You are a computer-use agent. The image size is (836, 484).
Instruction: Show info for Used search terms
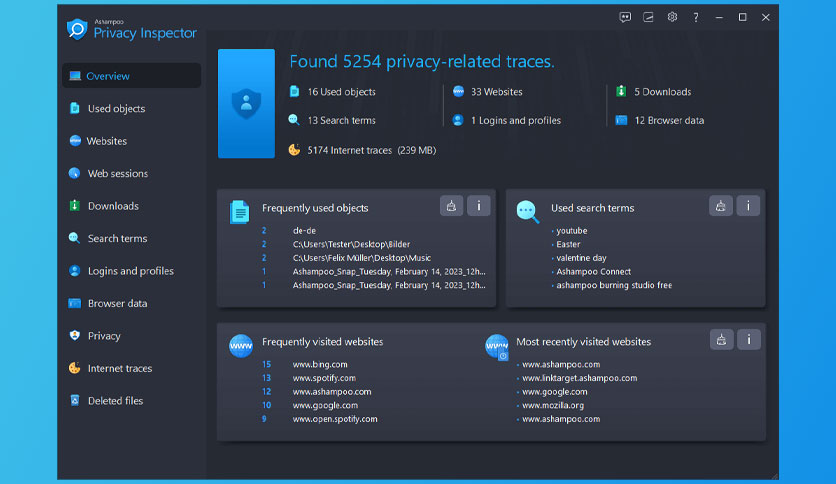click(x=748, y=206)
